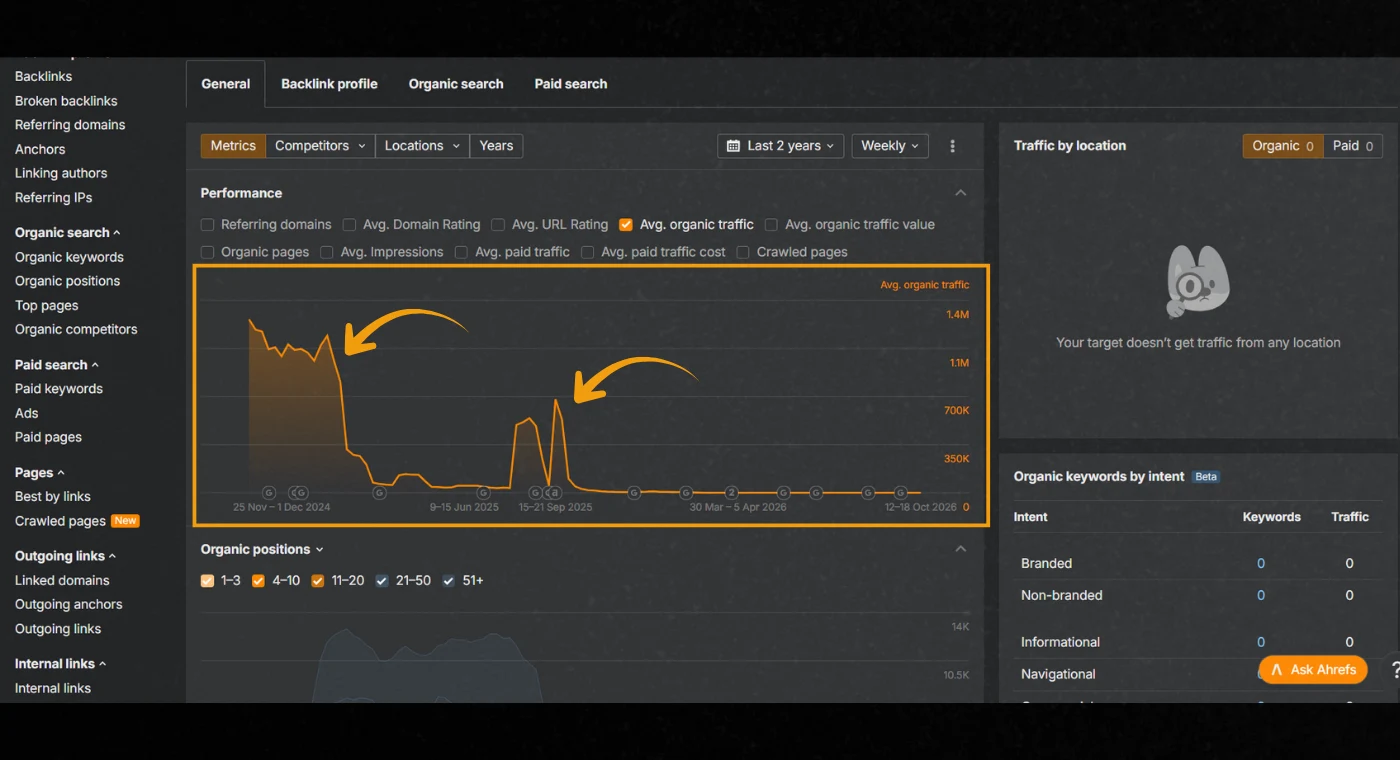Enable the Organic pages checkbox
Screen dimensions: 1400x760
(208, 252)
